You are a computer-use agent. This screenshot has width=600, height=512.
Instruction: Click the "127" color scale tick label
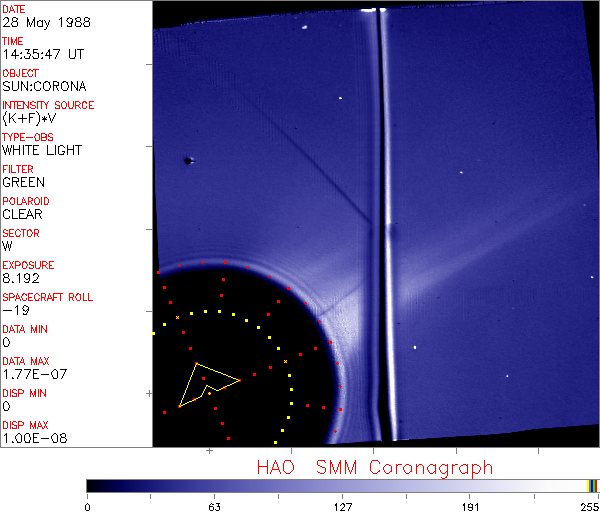pos(342,507)
